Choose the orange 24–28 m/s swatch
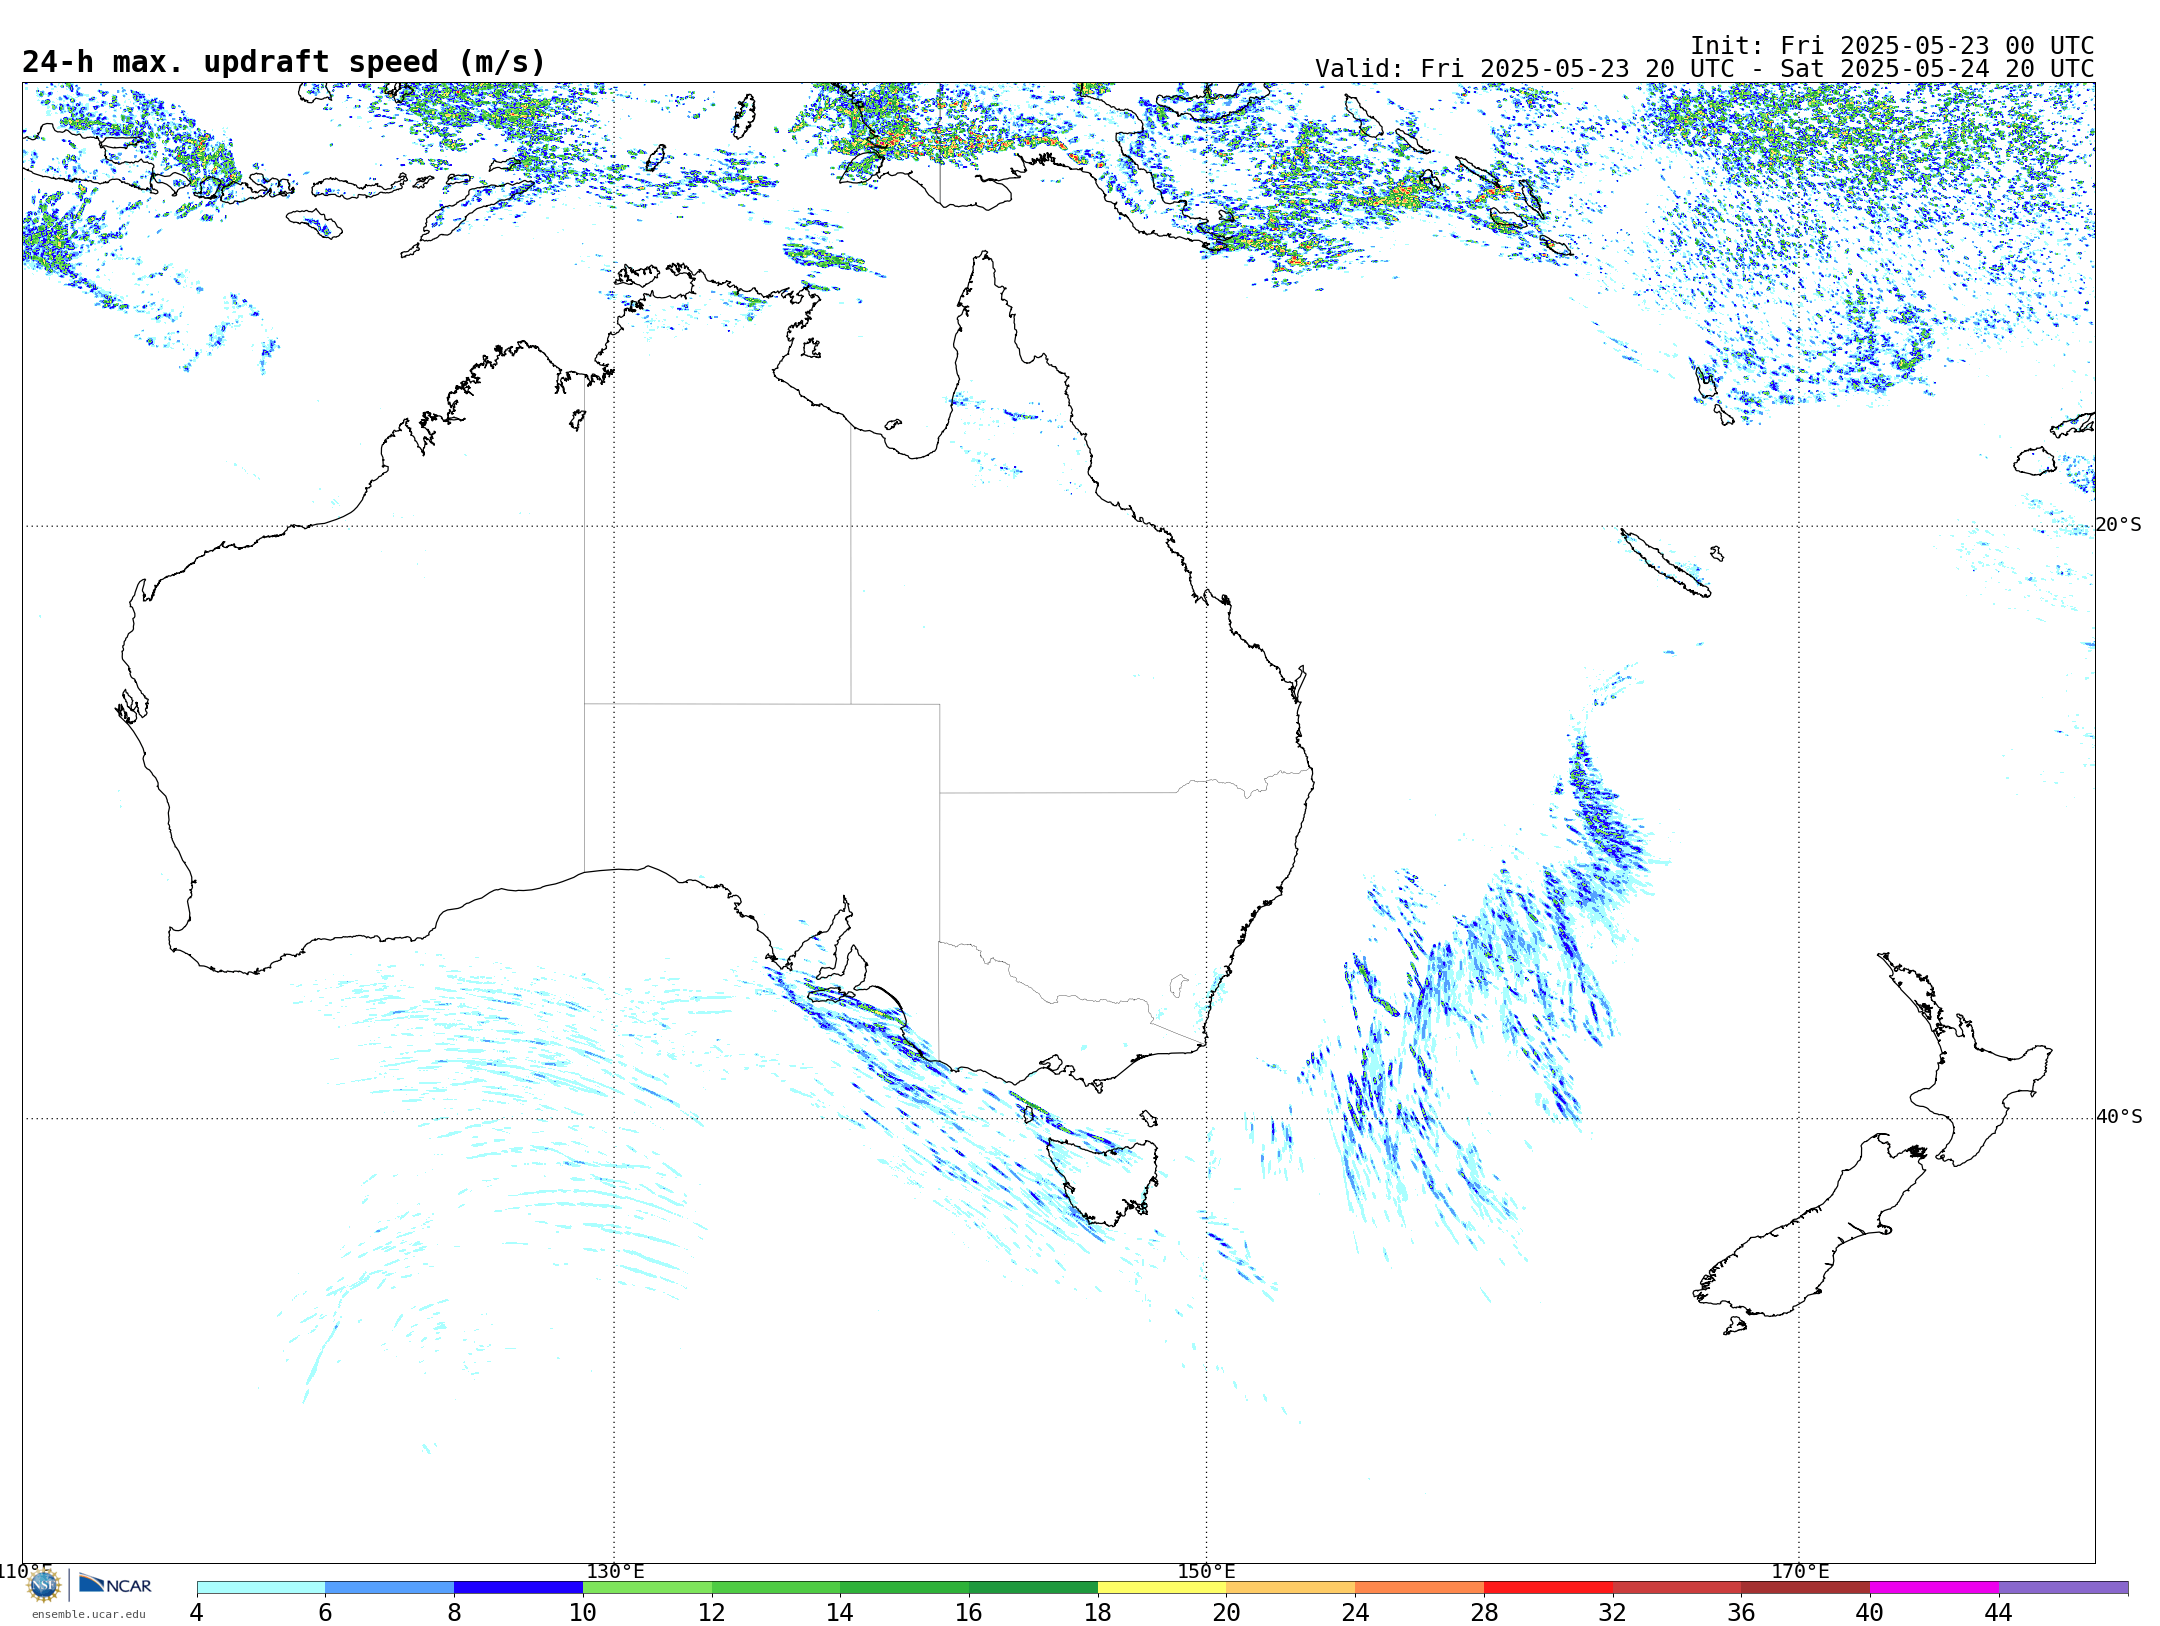This screenshot has width=2160, height=1626. click(1420, 1588)
